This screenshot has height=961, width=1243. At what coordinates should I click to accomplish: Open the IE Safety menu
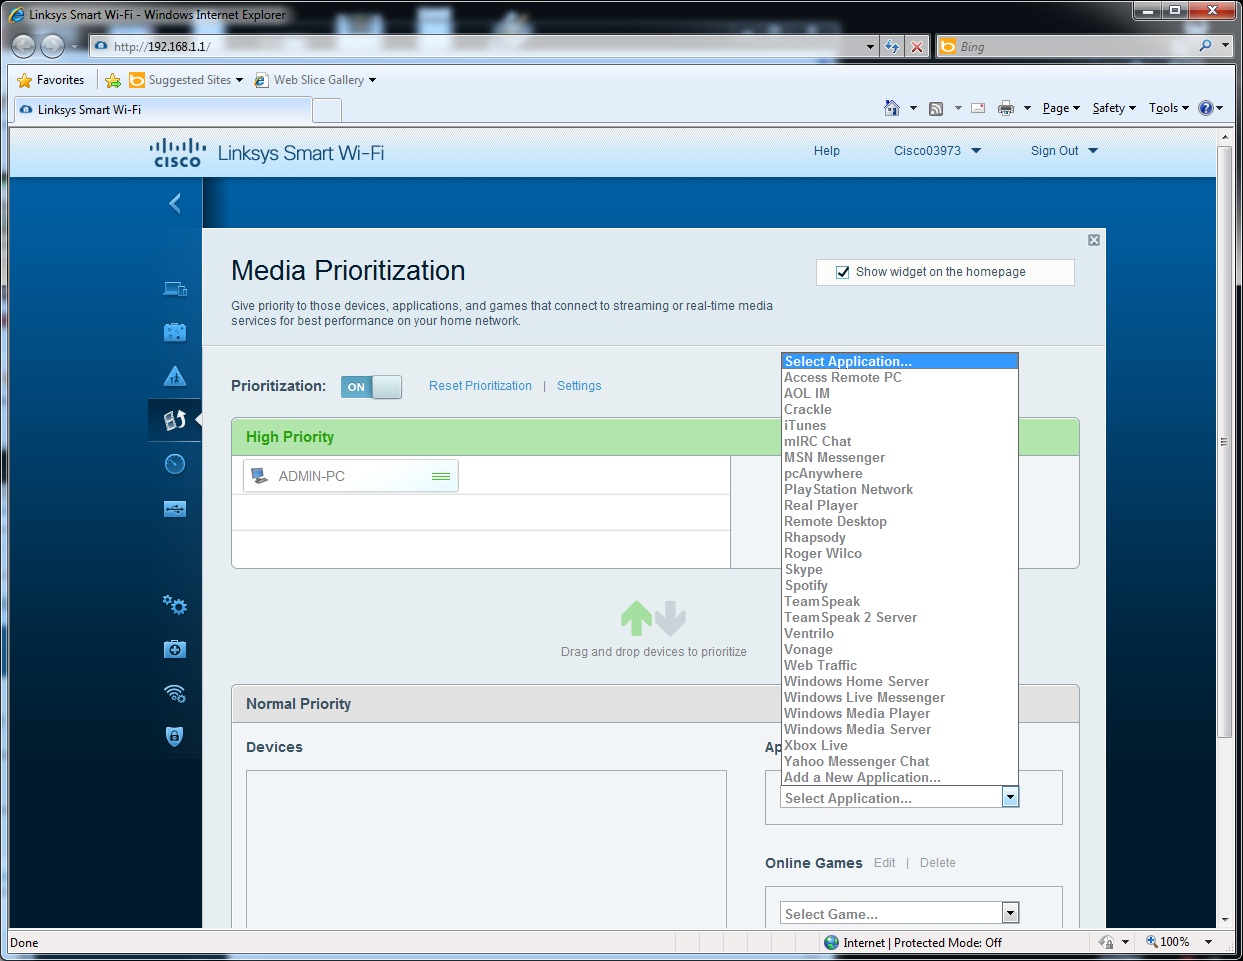point(1114,108)
